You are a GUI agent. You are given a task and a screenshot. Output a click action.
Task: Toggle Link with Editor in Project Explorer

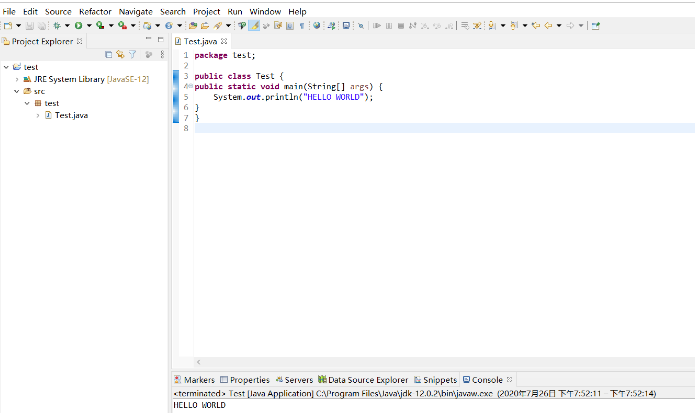pos(120,55)
